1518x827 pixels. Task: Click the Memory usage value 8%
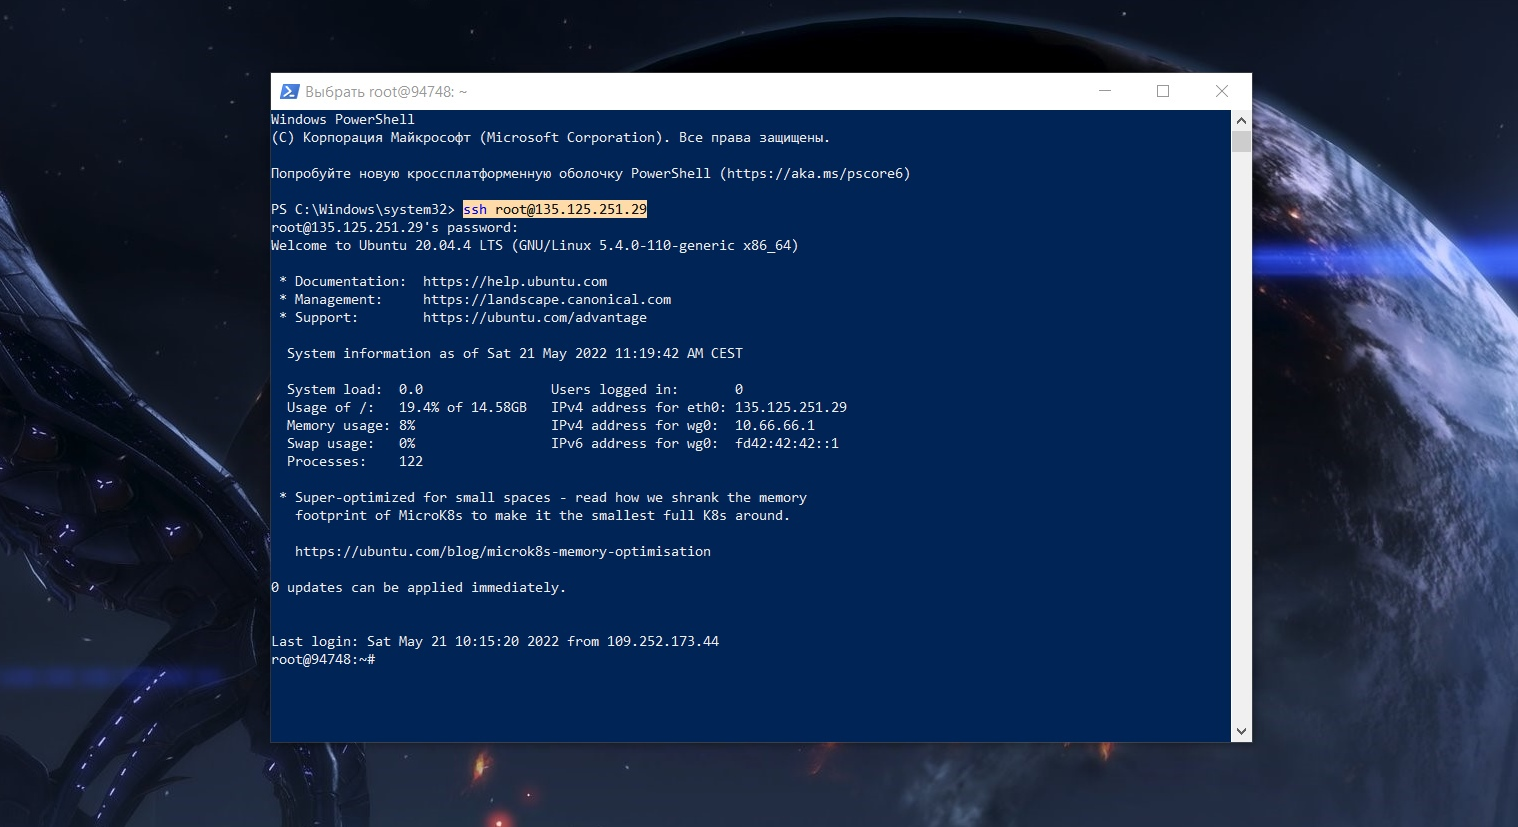(407, 425)
